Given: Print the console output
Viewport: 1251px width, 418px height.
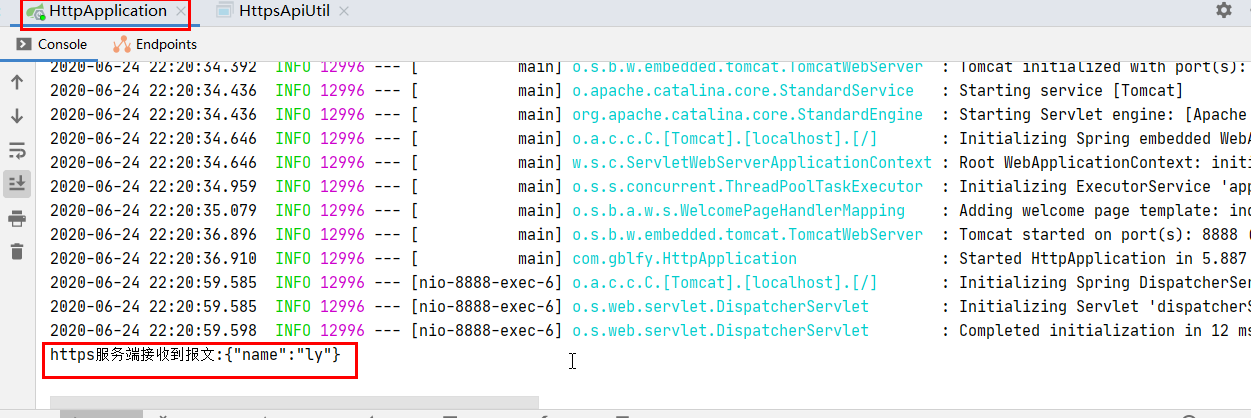Looking at the screenshot, I should [x=16, y=219].
